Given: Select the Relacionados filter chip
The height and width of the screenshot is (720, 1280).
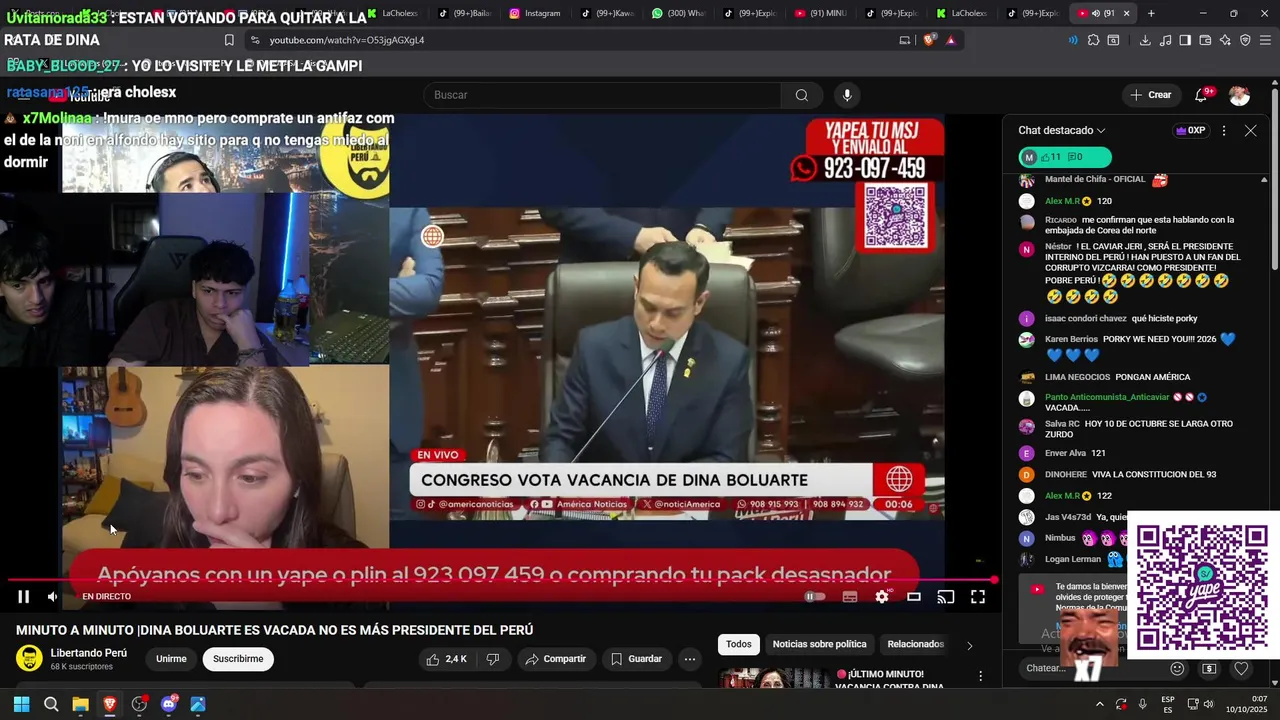Looking at the screenshot, I should pyautogui.click(x=915, y=644).
